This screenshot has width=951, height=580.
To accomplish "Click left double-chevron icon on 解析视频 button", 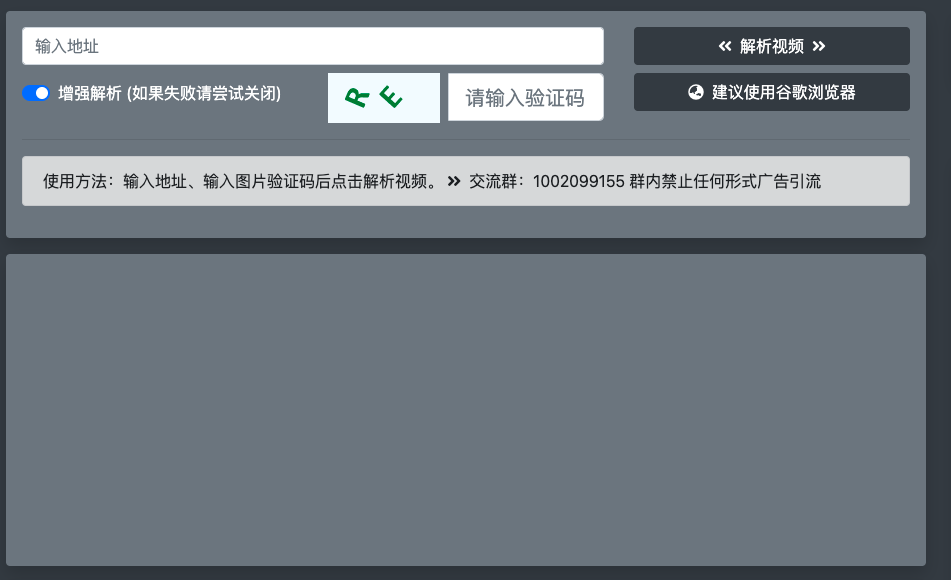I will coord(725,46).
